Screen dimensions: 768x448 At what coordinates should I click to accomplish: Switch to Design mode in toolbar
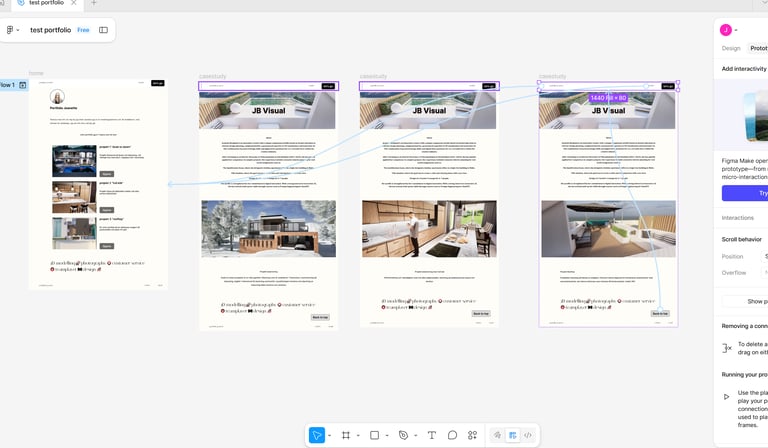(x=512, y=435)
